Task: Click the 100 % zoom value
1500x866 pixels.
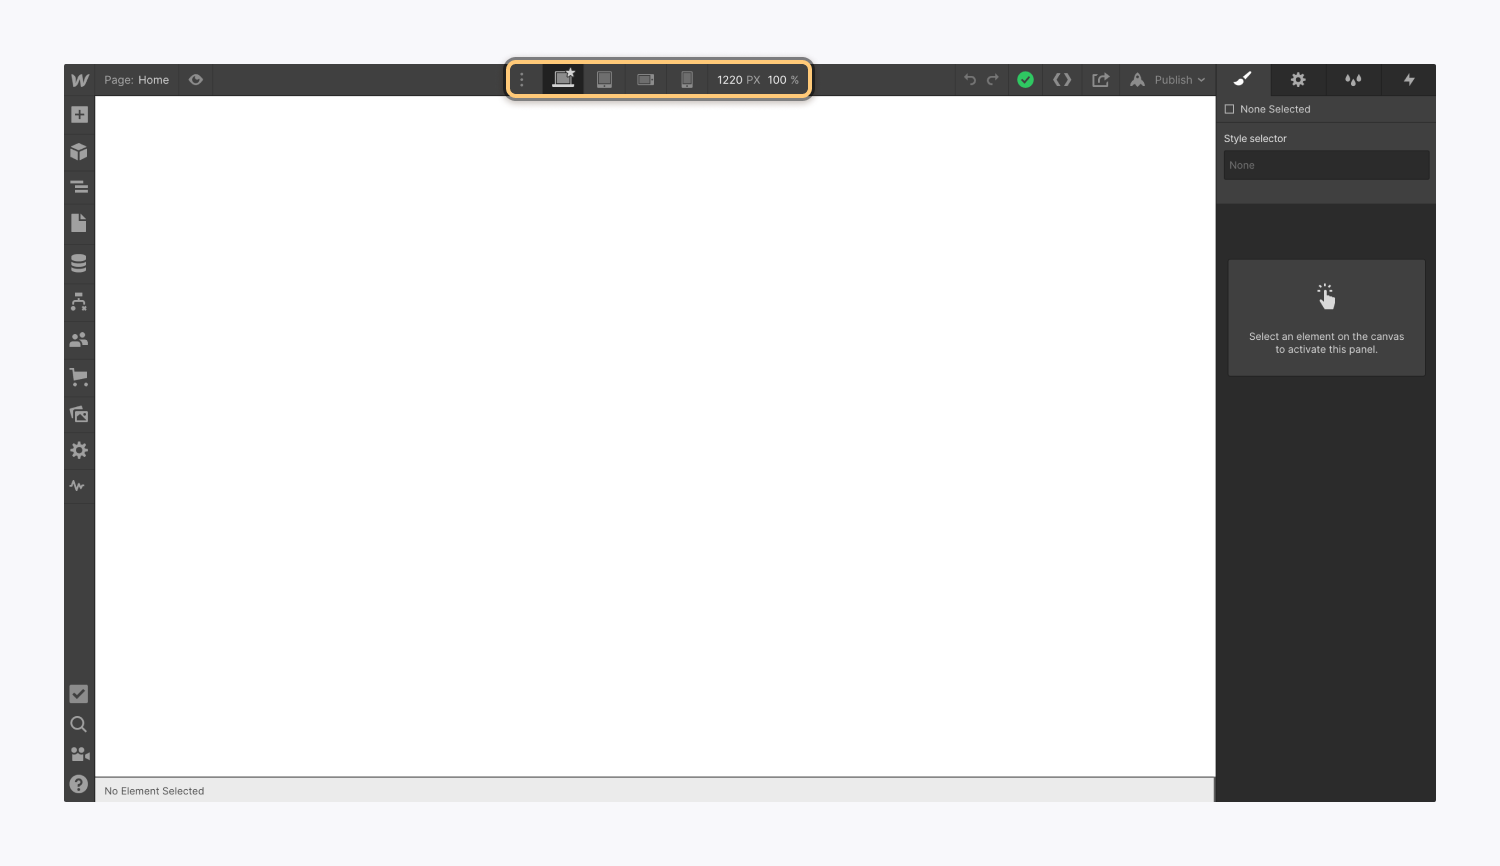Action: coord(784,80)
